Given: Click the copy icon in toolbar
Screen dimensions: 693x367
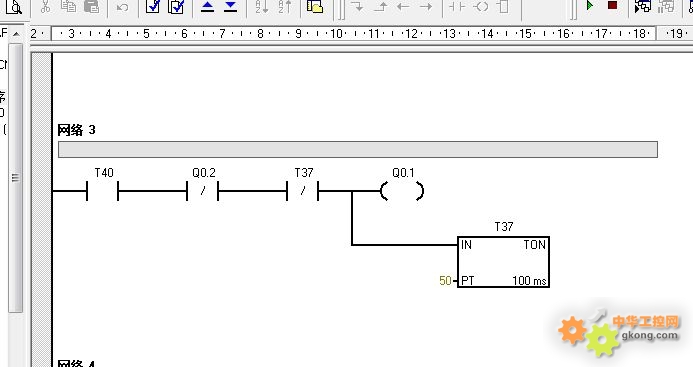Looking at the screenshot, I should pyautogui.click(x=68, y=6).
